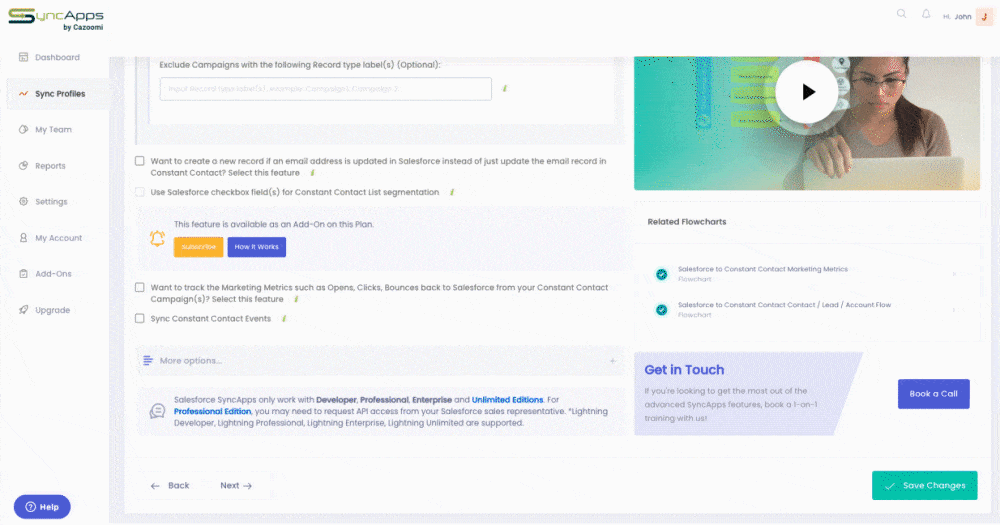The width and height of the screenshot is (1000, 525).
Task: Click the Book a Call button
Action: [x=934, y=394]
